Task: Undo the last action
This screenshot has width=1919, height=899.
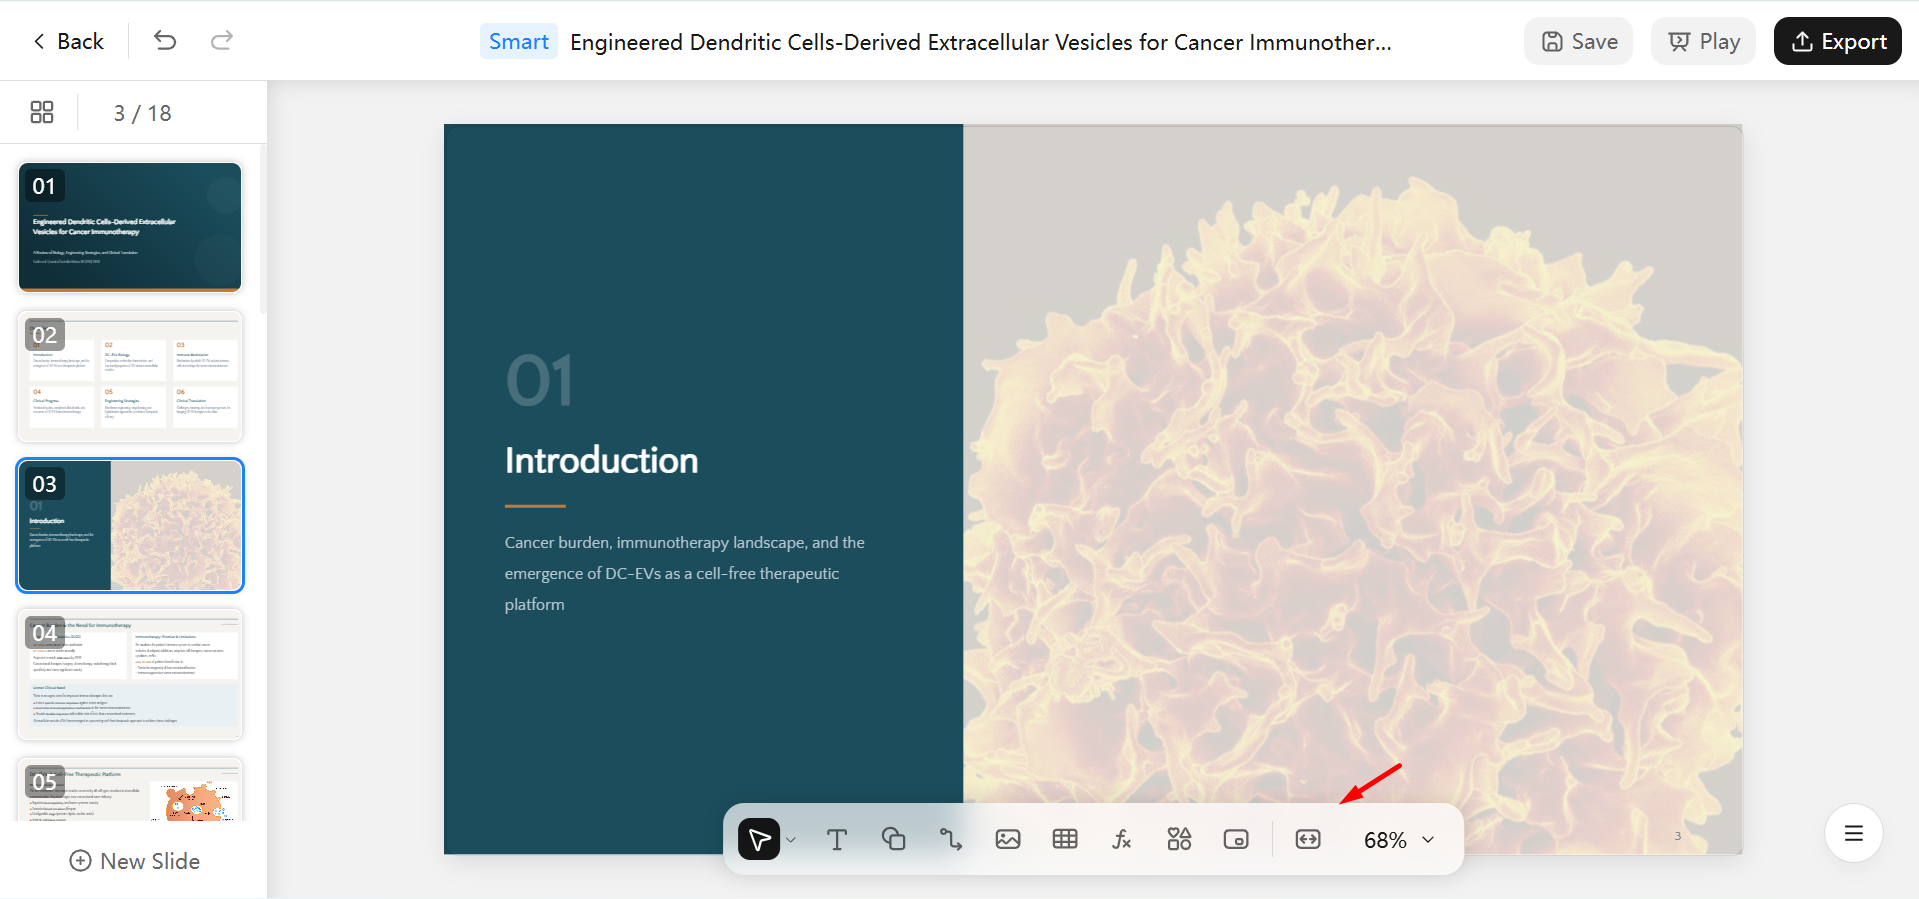Action: (165, 41)
